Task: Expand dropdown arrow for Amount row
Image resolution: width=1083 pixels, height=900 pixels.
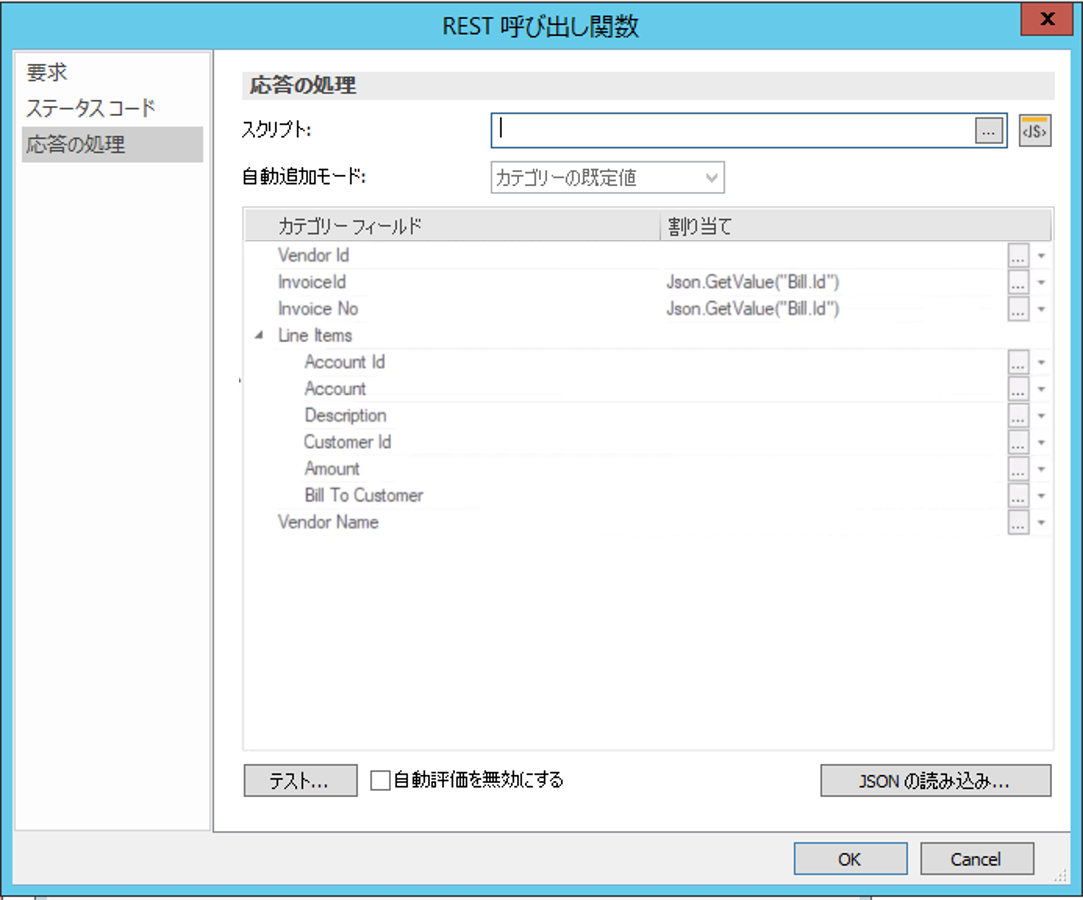Action: pyautogui.click(x=1041, y=470)
